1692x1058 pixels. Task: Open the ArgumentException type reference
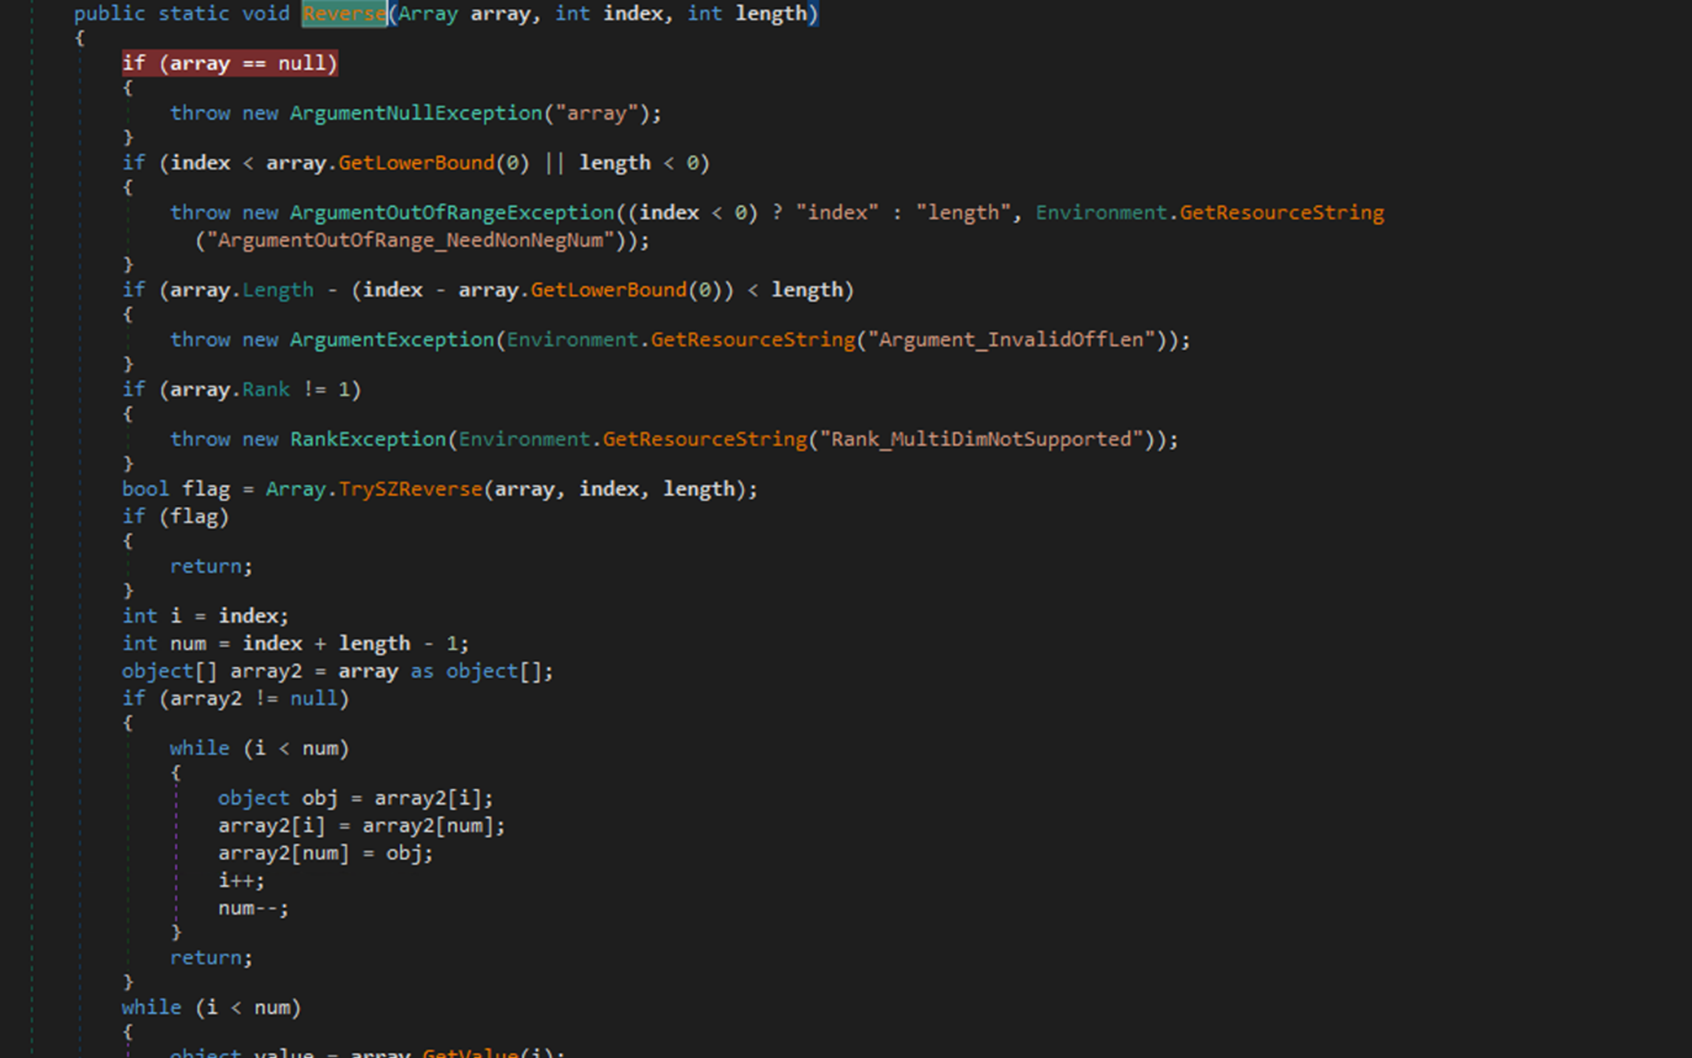click(391, 340)
